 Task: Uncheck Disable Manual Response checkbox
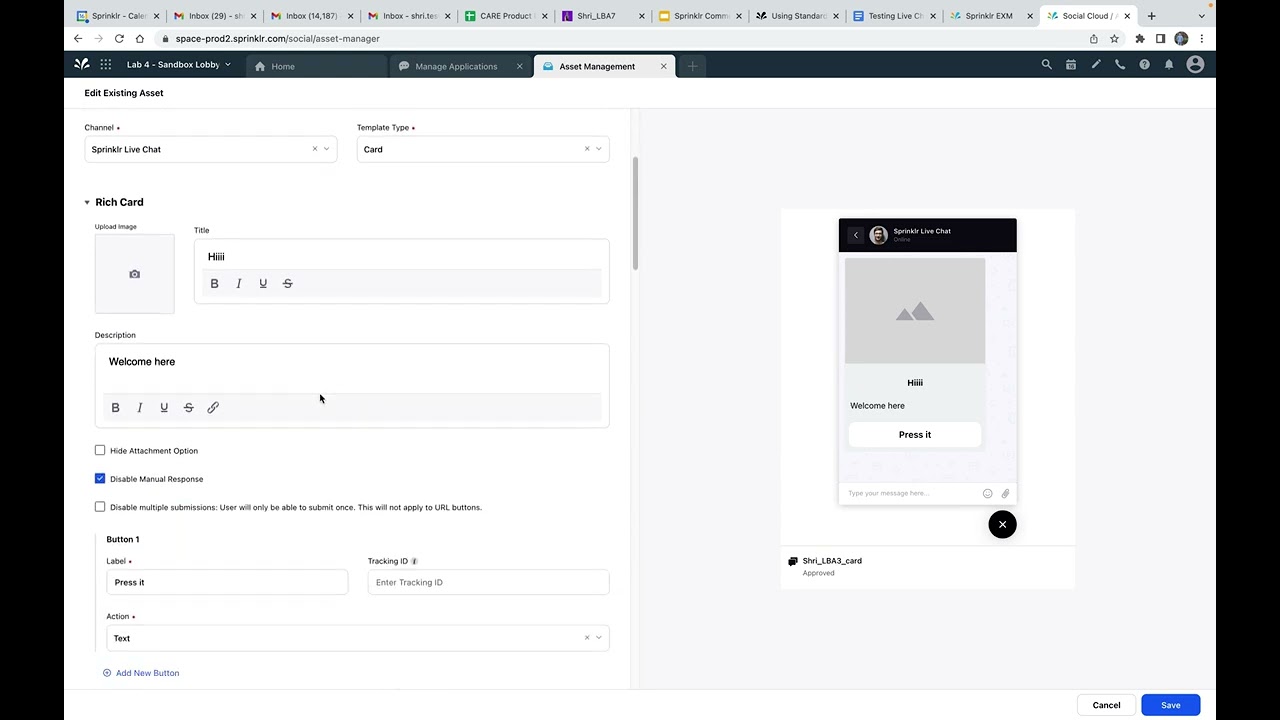[x=100, y=479]
